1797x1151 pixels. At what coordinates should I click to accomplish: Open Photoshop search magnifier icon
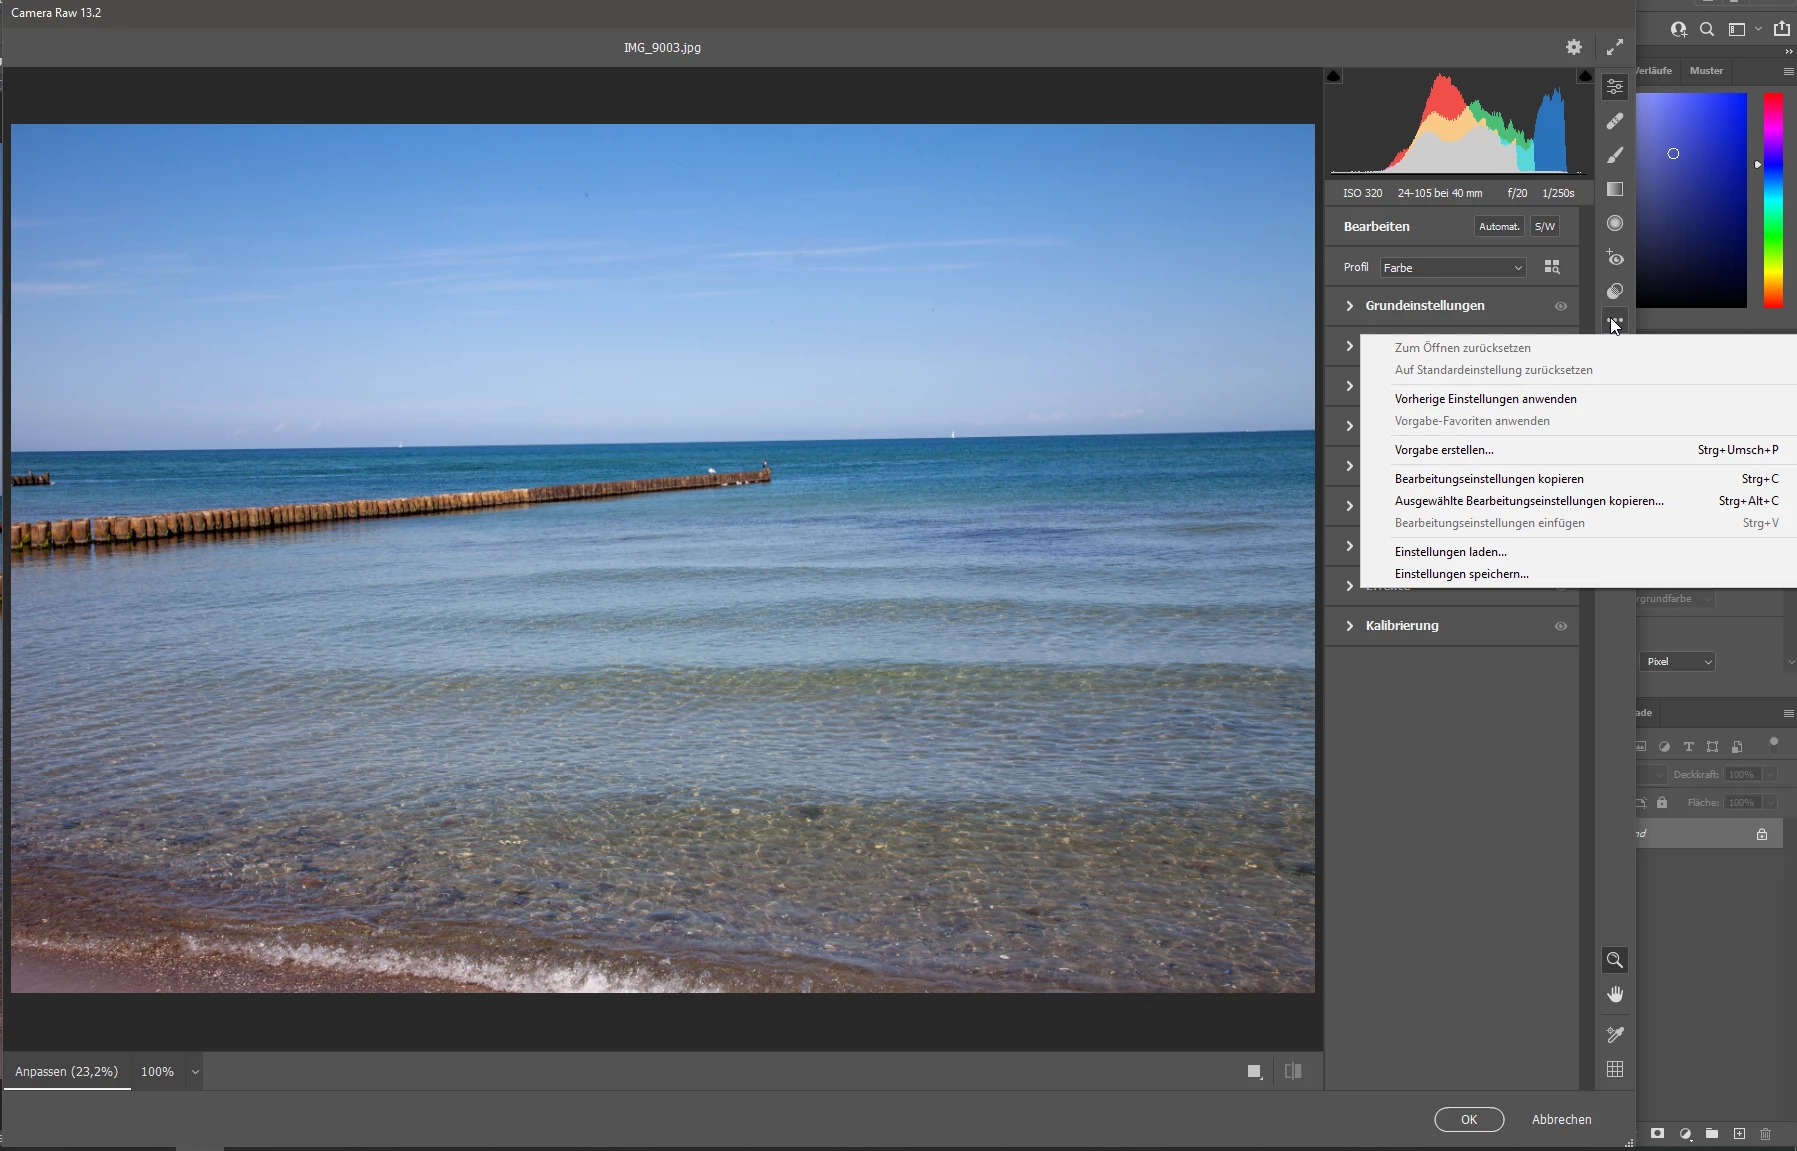click(x=1707, y=29)
